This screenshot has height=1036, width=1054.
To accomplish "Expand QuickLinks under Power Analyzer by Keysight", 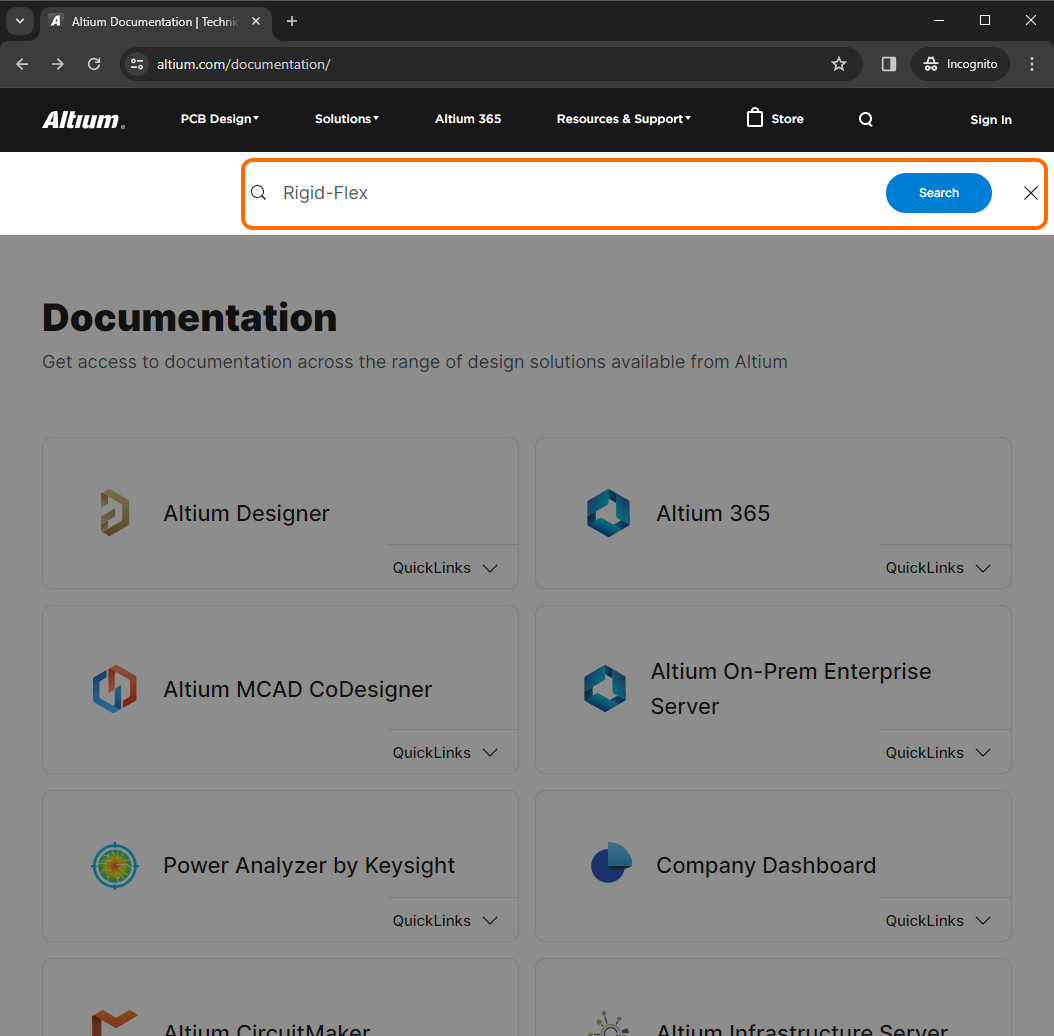I will (x=445, y=921).
